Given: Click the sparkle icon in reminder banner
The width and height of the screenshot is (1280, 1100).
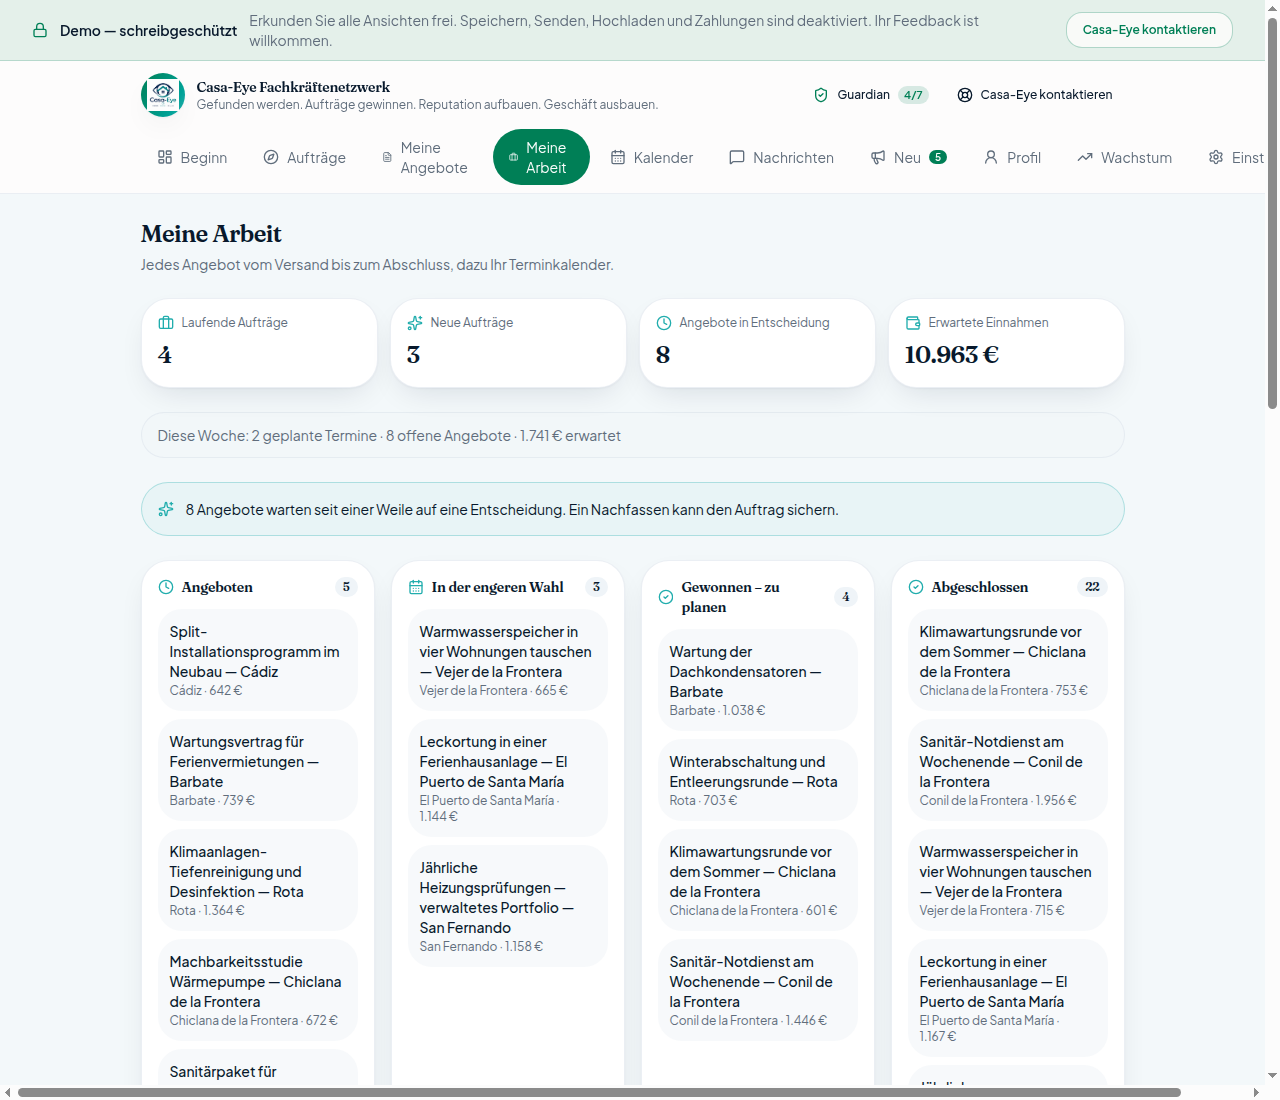Looking at the screenshot, I should (x=166, y=509).
